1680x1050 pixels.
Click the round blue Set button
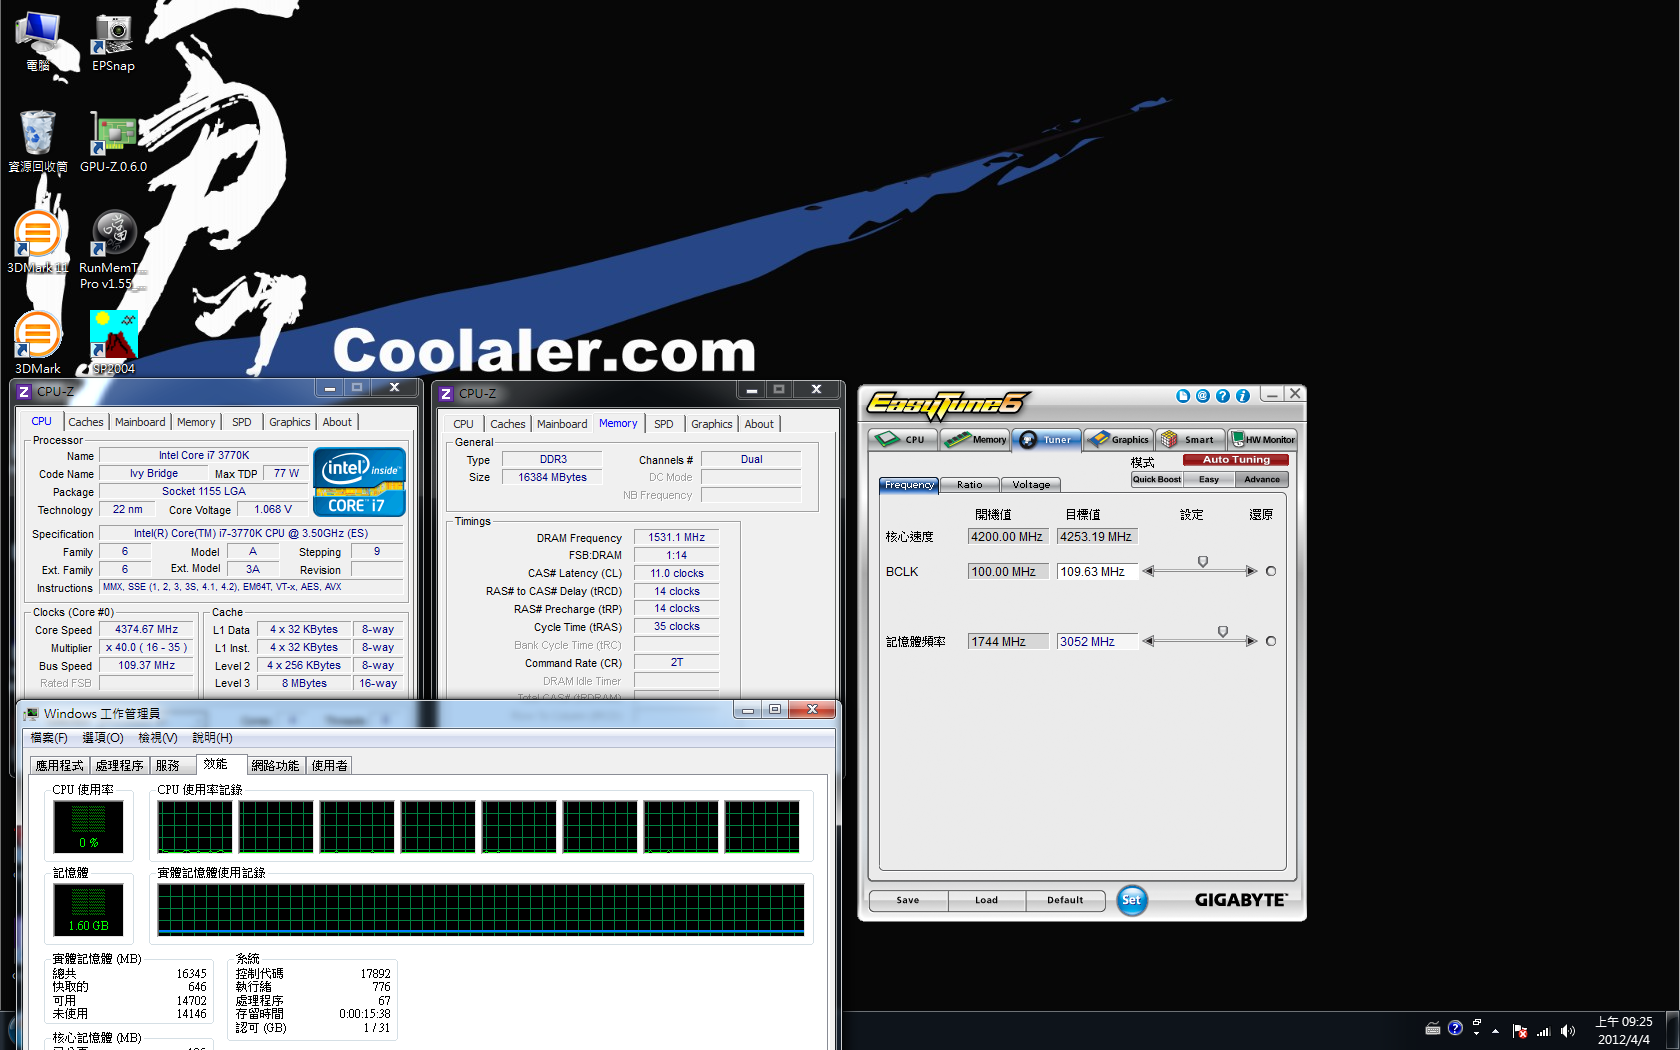[1131, 900]
